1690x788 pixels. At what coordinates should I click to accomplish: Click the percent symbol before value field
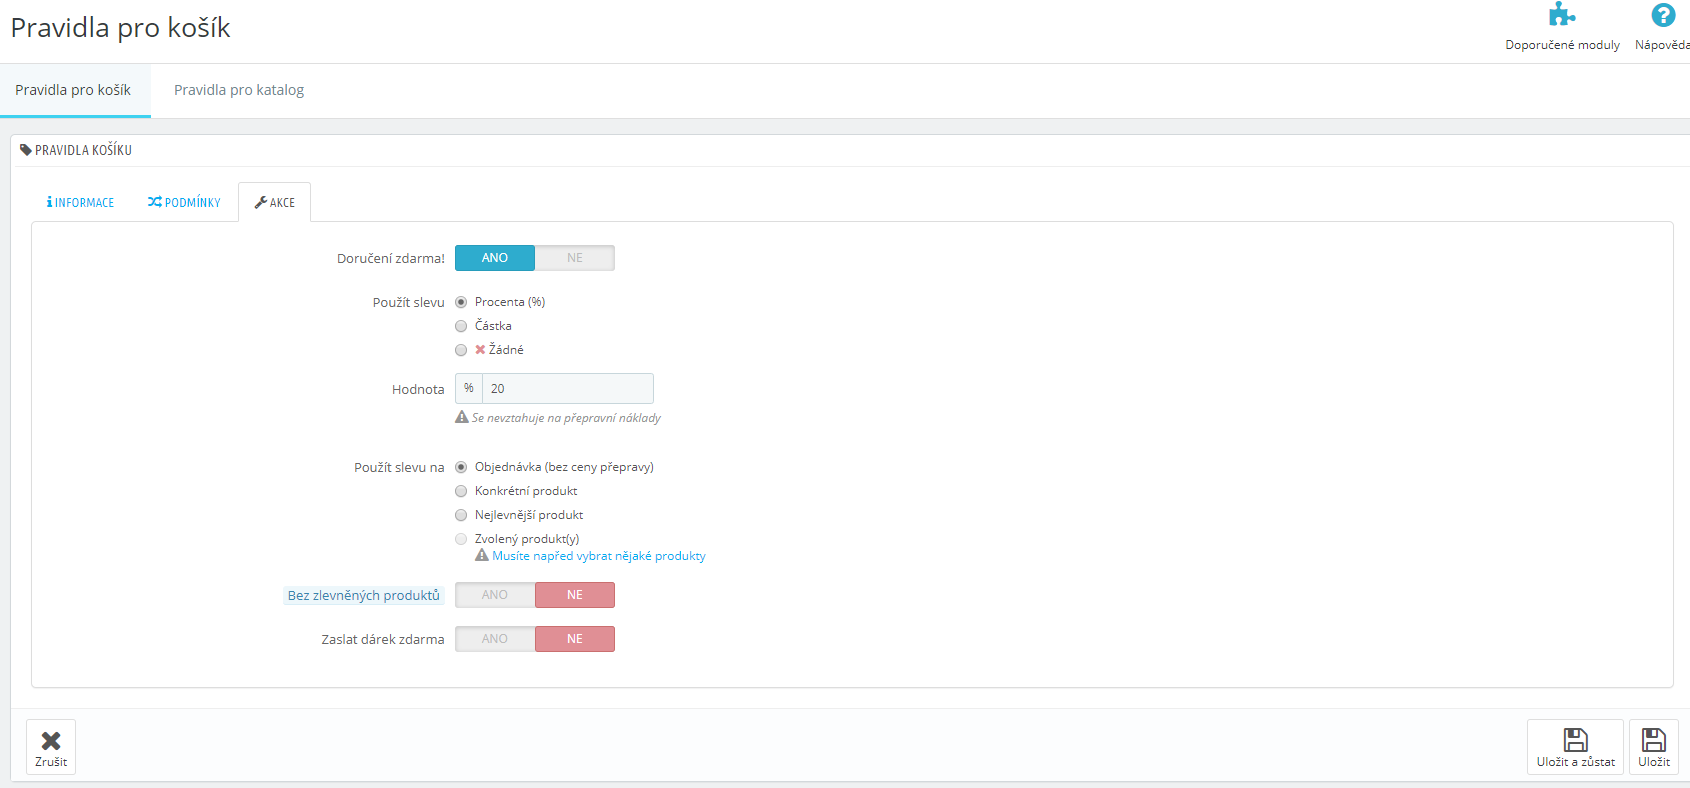[x=469, y=388]
